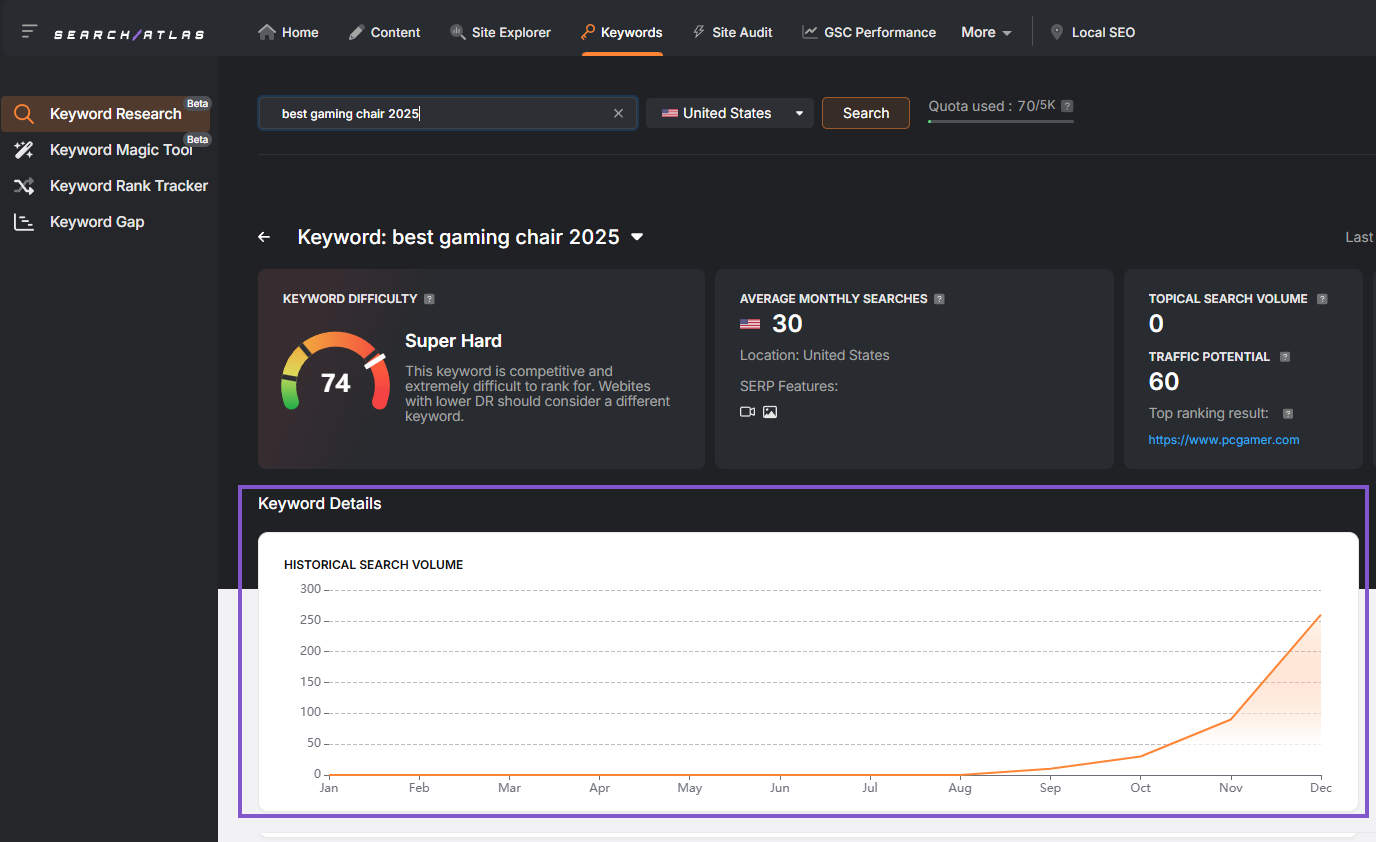Expand the keyword dropdown beside 'best gaming chair 2025'
This screenshot has width=1376, height=842.
click(637, 237)
